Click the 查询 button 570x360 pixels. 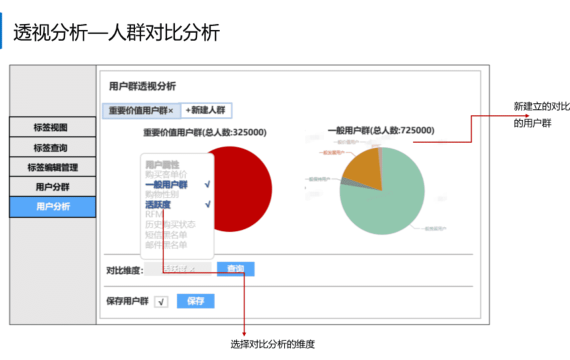(x=236, y=269)
